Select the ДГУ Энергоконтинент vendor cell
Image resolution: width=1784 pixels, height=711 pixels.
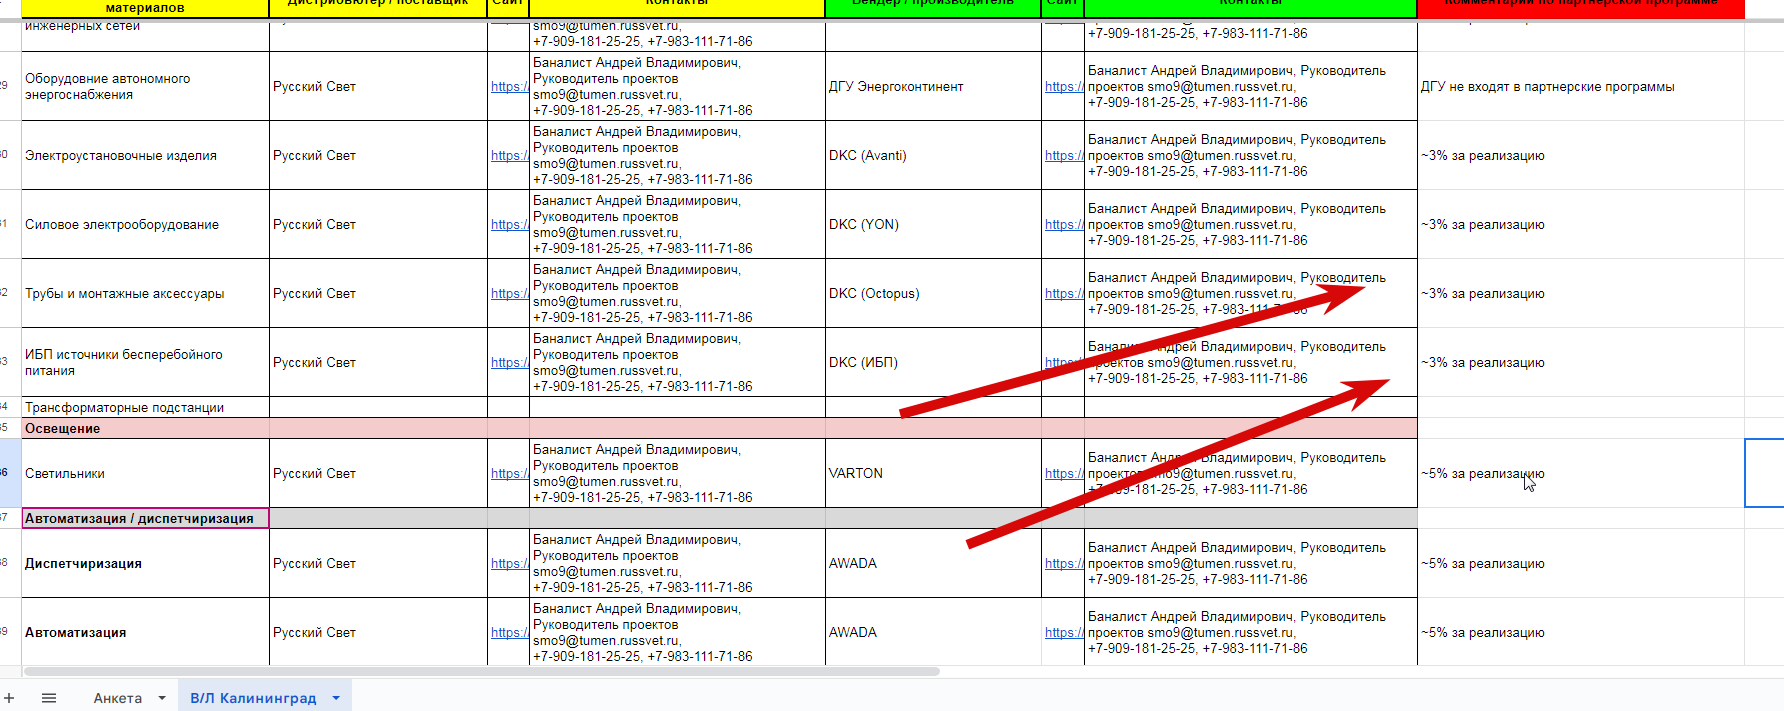pyautogui.click(x=933, y=86)
